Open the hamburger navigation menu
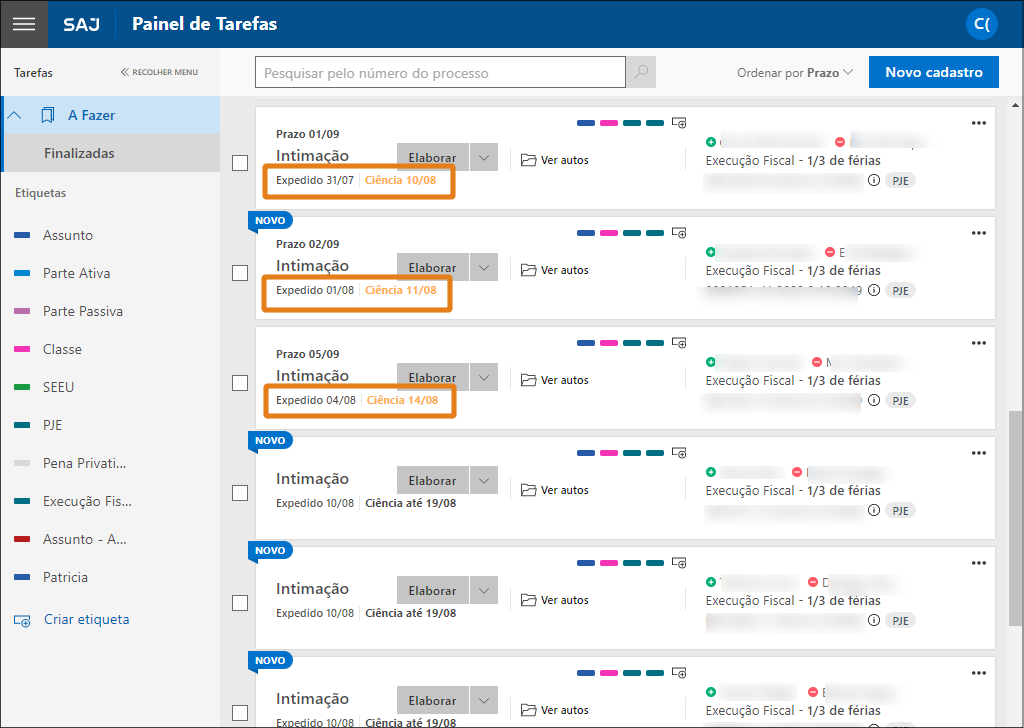The width and height of the screenshot is (1024, 728). (x=24, y=24)
